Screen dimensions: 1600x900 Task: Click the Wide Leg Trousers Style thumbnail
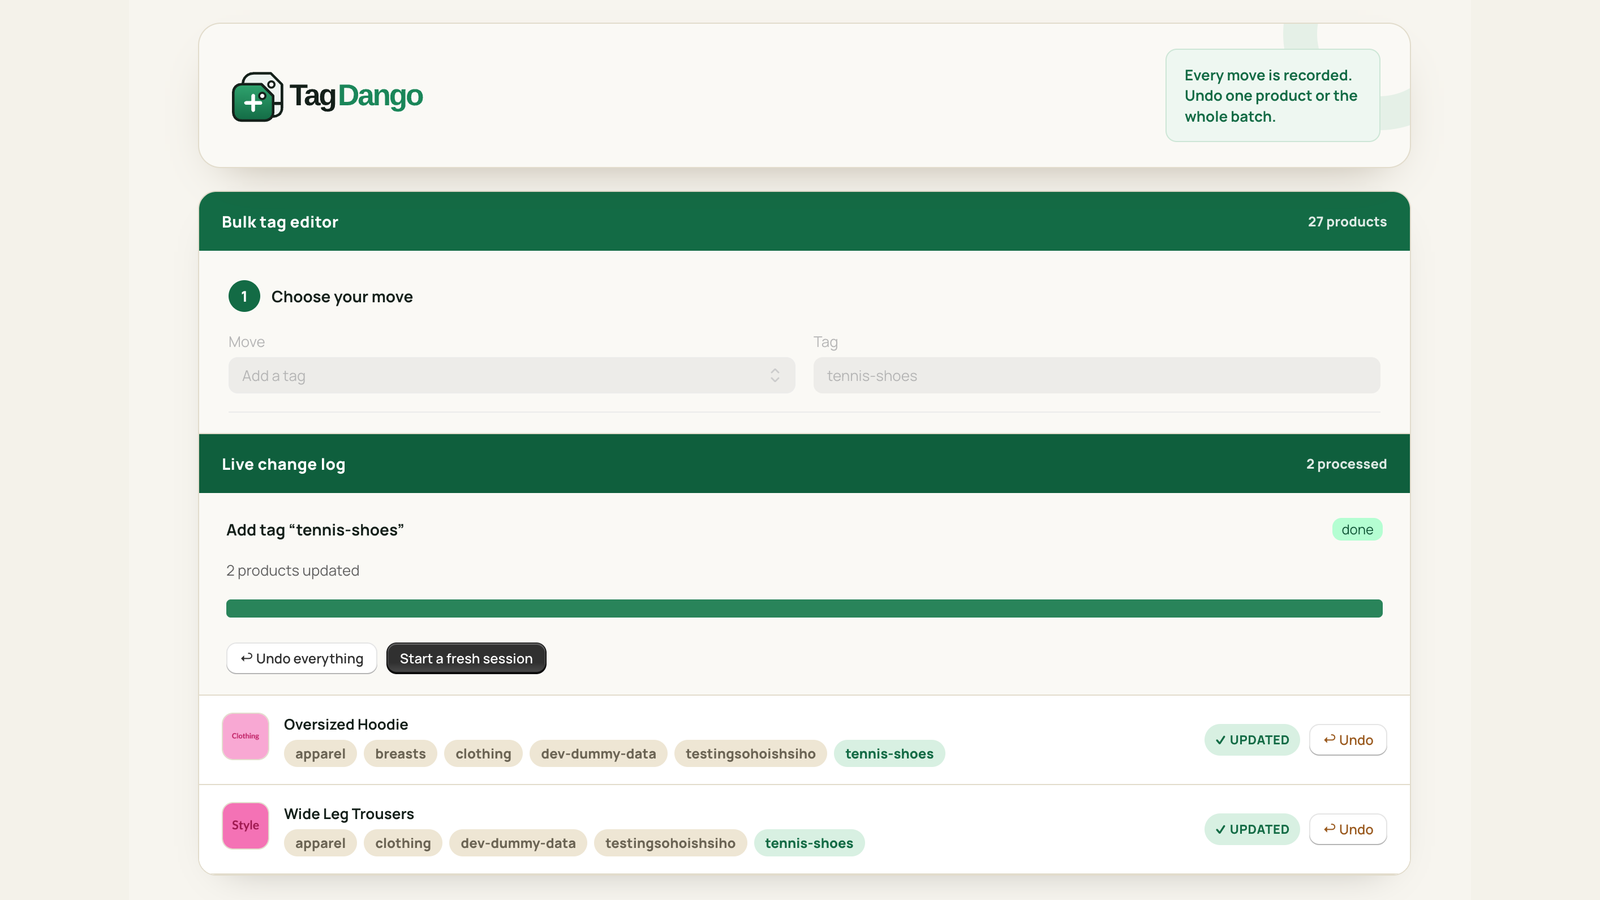click(x=245, y=826)
